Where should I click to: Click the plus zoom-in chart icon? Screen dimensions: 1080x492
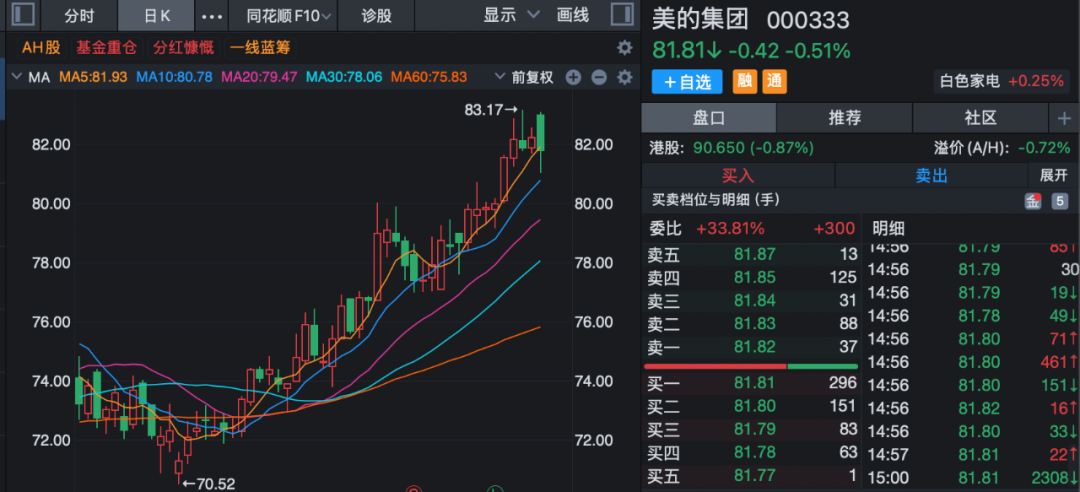point(573,78)
